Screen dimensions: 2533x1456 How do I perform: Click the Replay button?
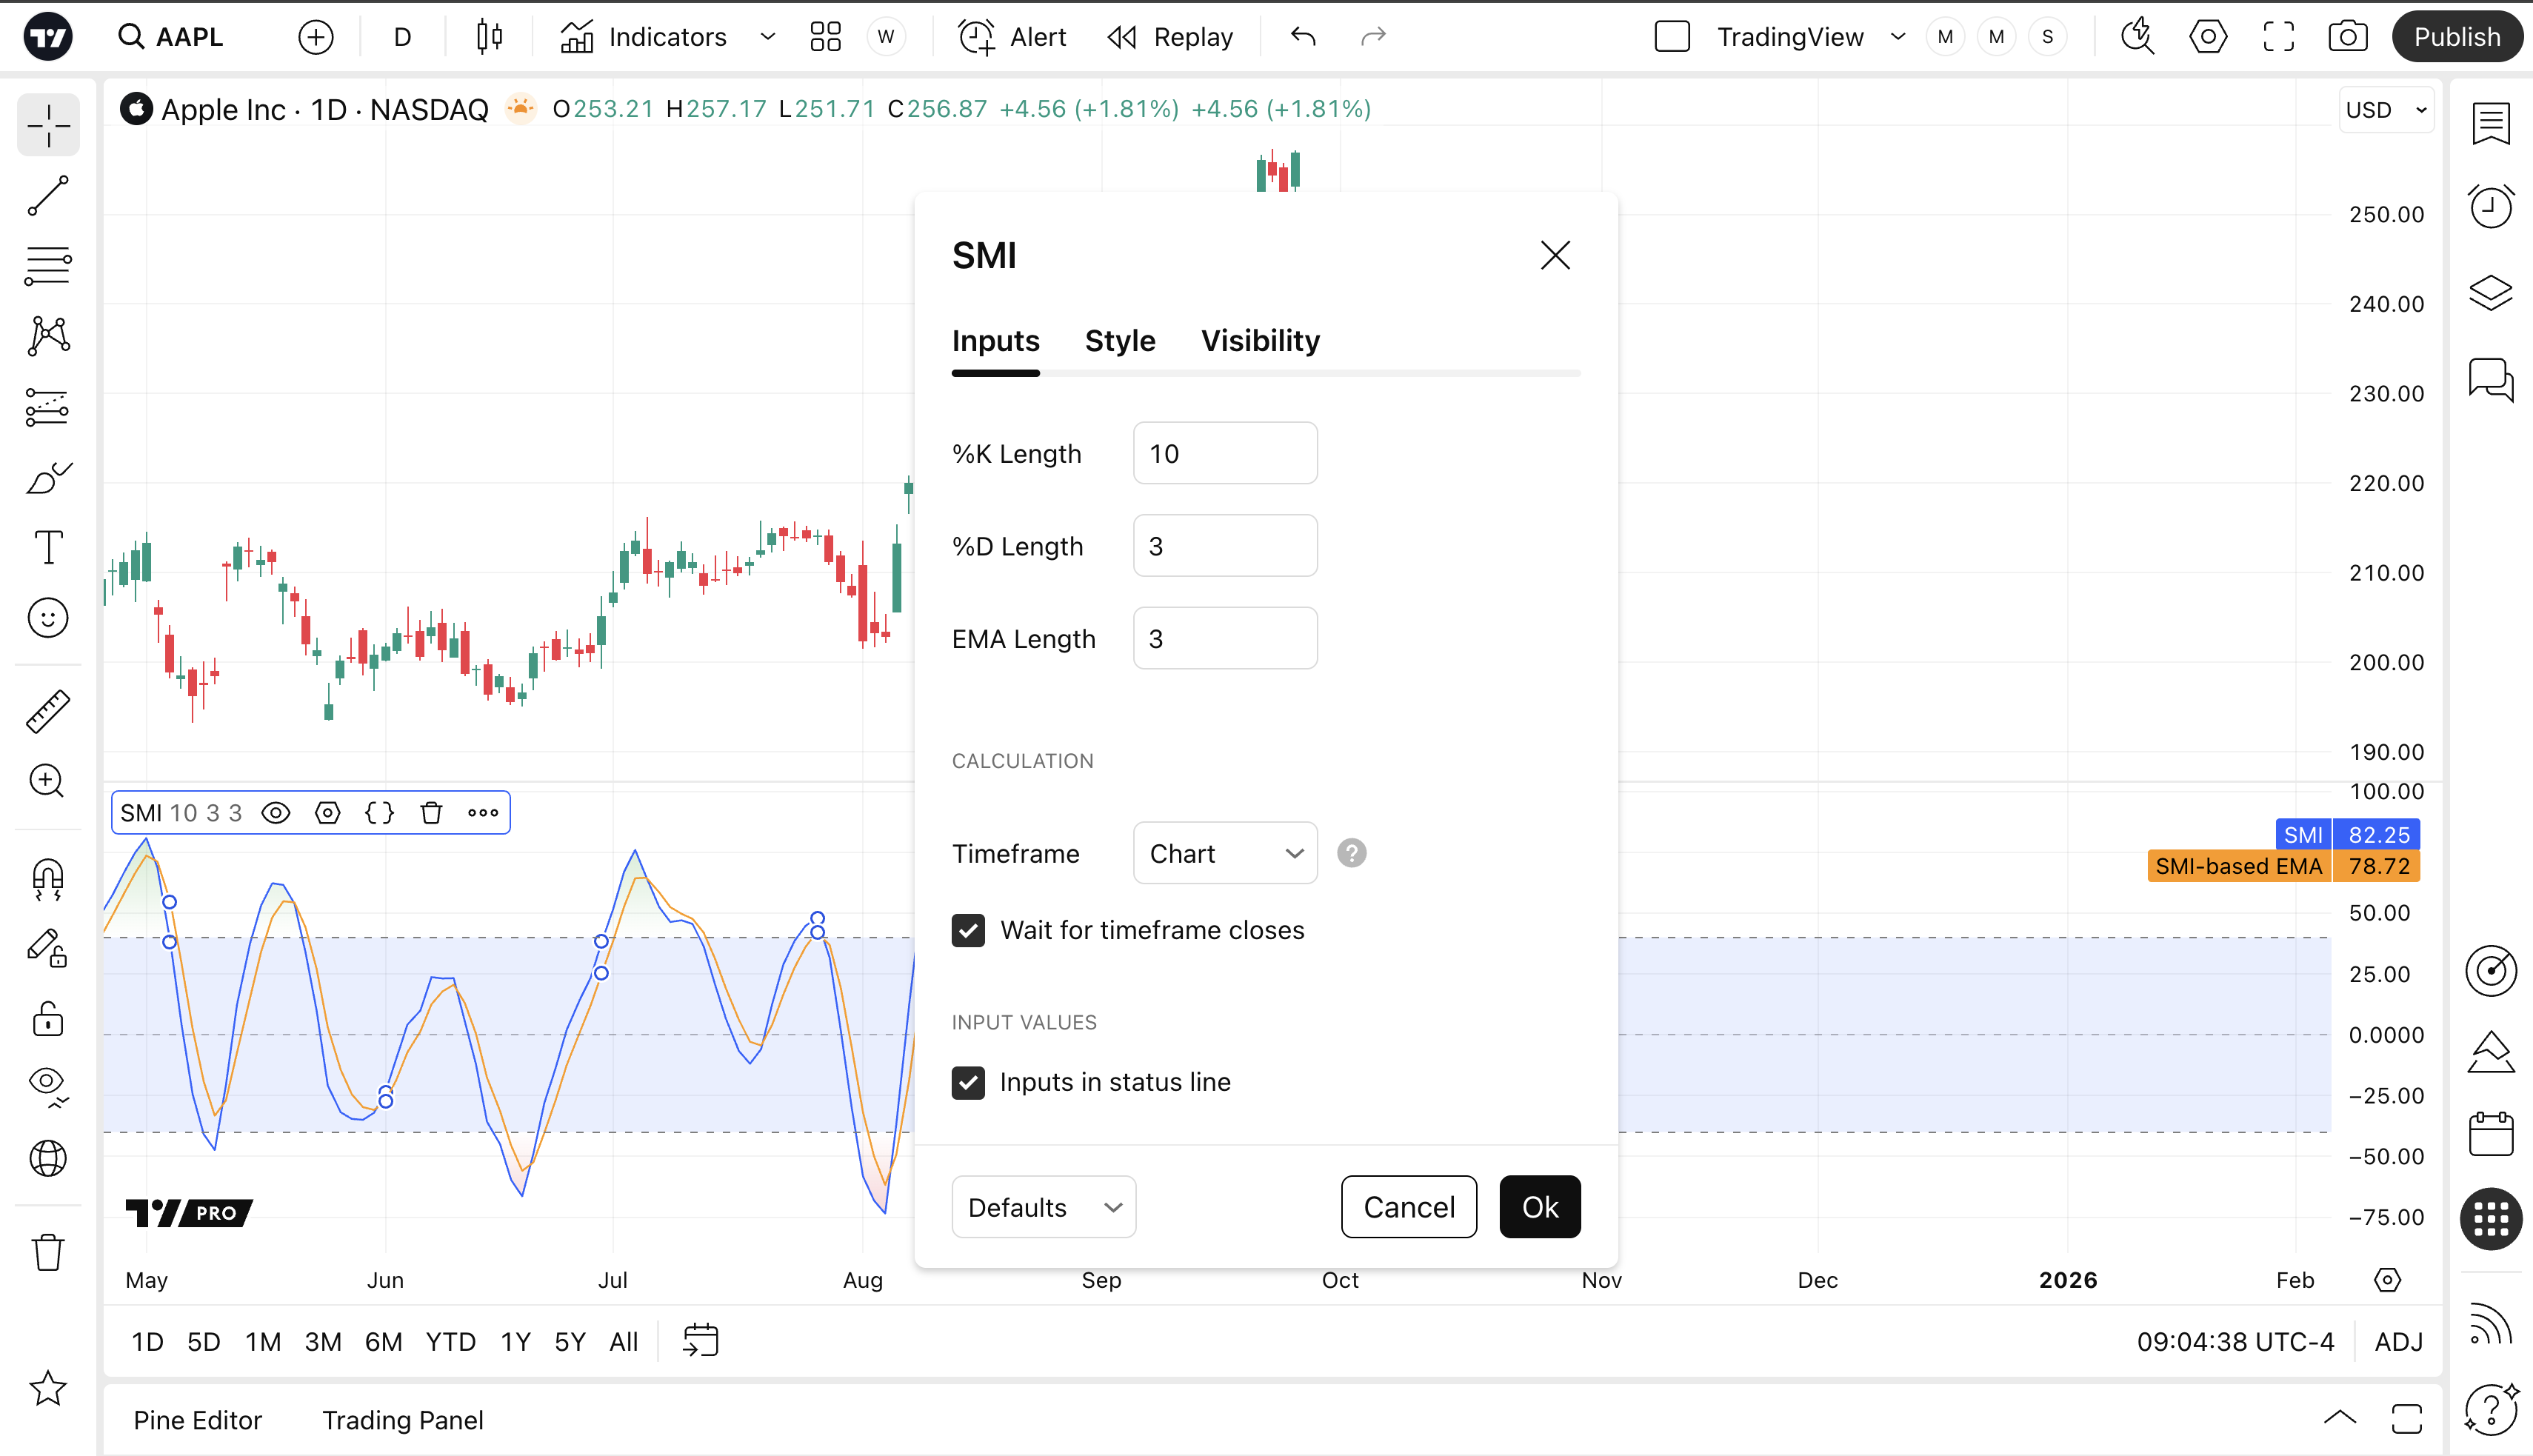pos(1170,37)
